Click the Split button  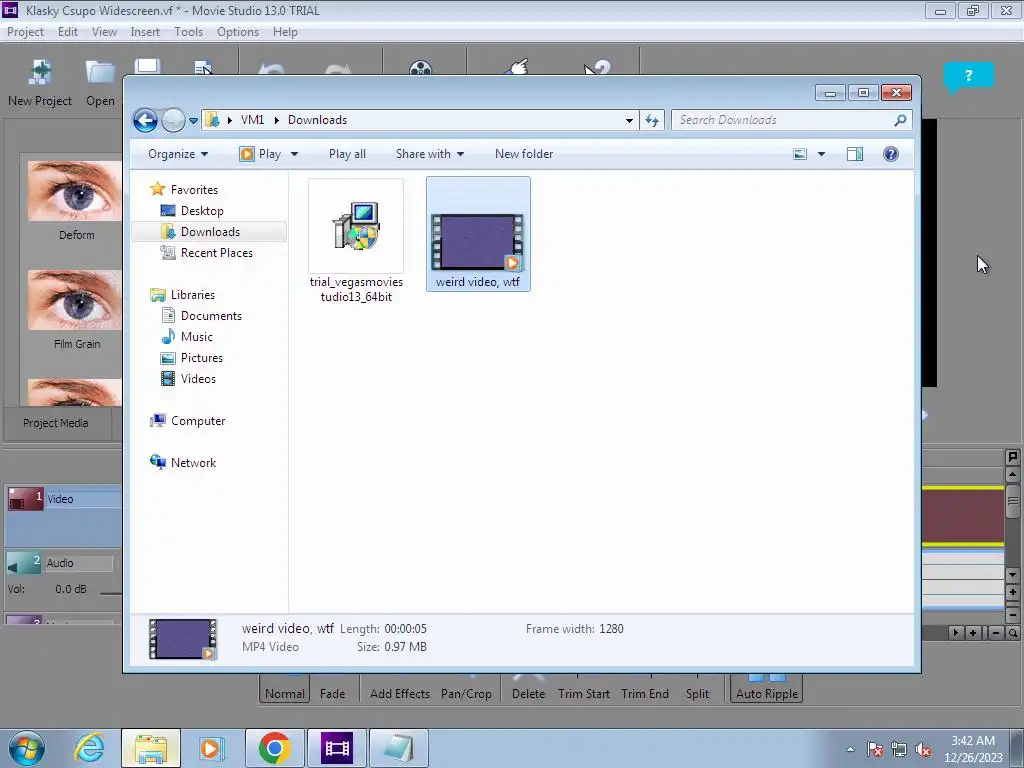[697, 694]
